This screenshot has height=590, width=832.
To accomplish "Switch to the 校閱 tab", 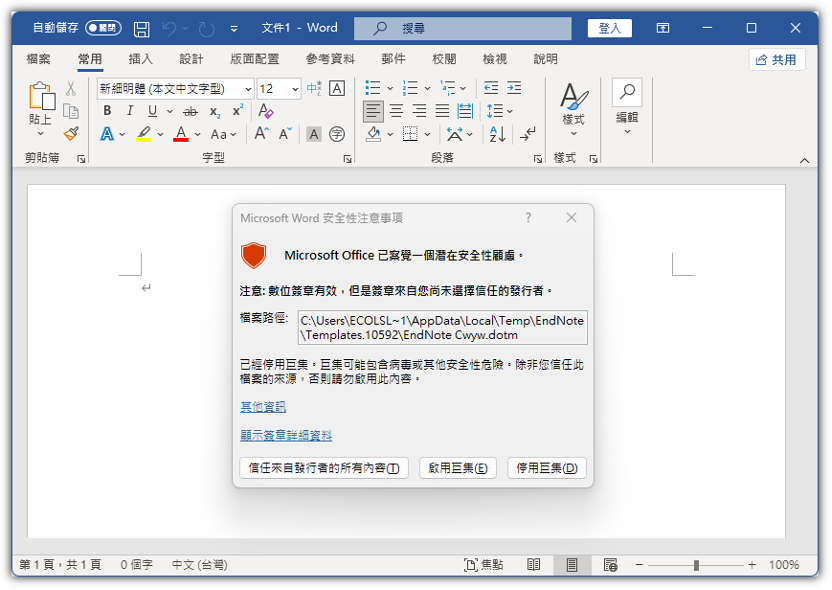I will point(444,59).
